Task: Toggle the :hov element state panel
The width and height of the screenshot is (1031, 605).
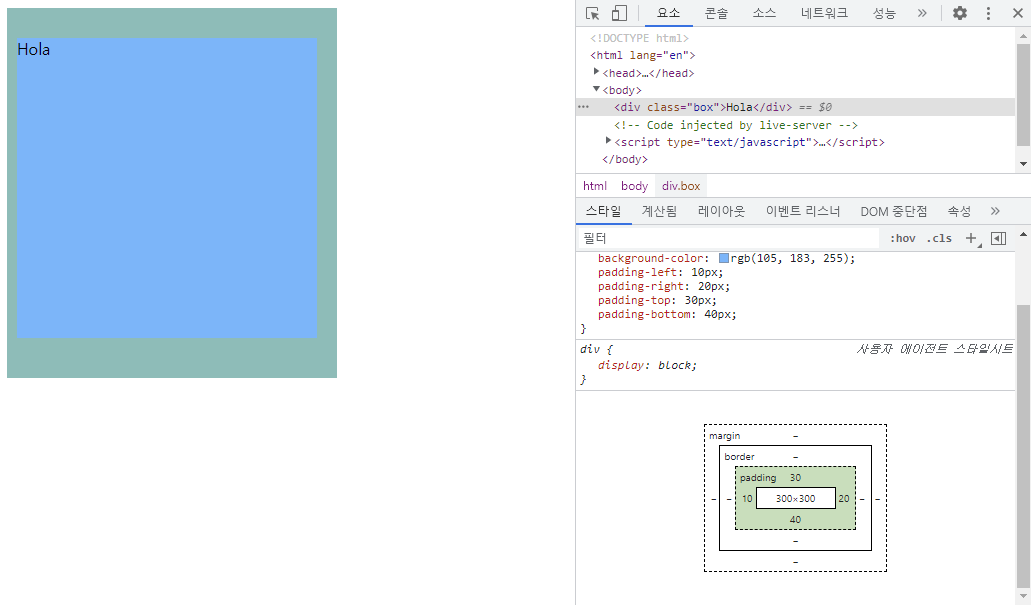Action: (903, 238)
